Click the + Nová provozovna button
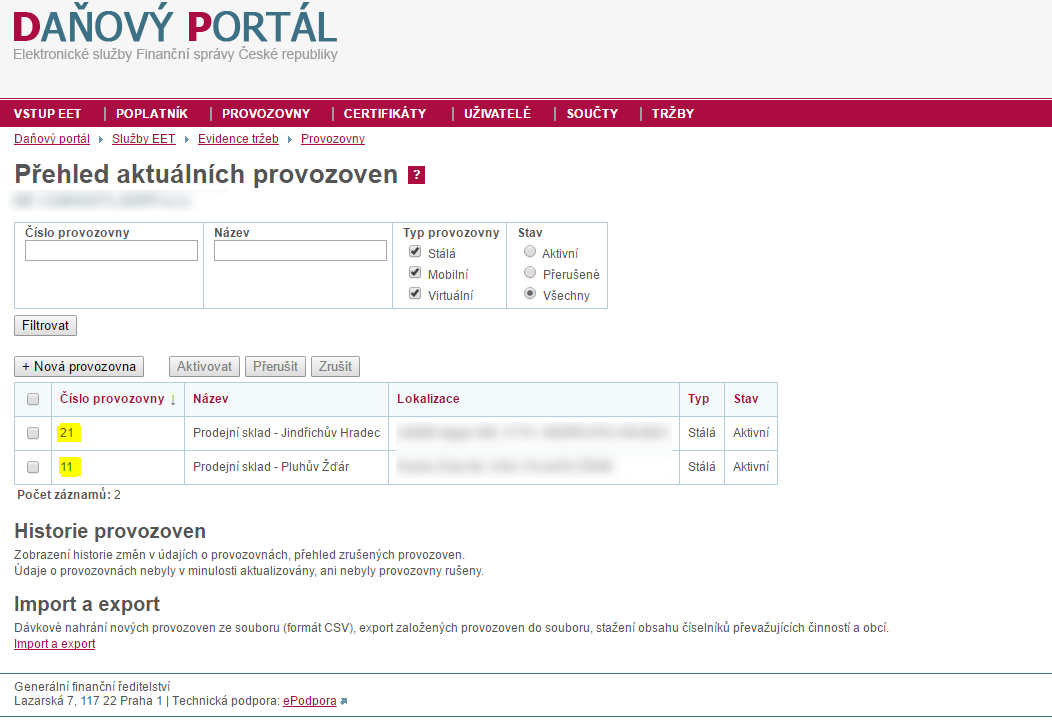This screenshot has width=1052, height=723. coord(79,367)
